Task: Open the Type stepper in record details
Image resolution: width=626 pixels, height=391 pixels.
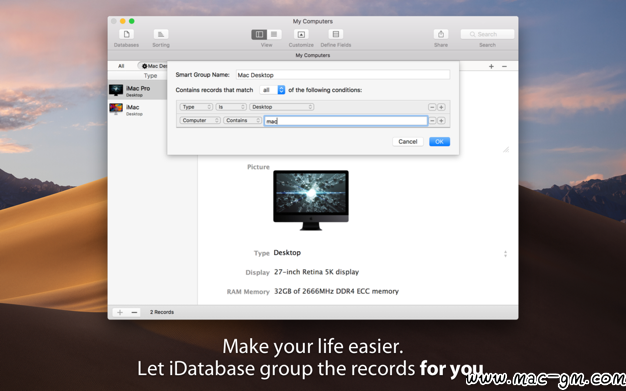Action: coord(505,254)
